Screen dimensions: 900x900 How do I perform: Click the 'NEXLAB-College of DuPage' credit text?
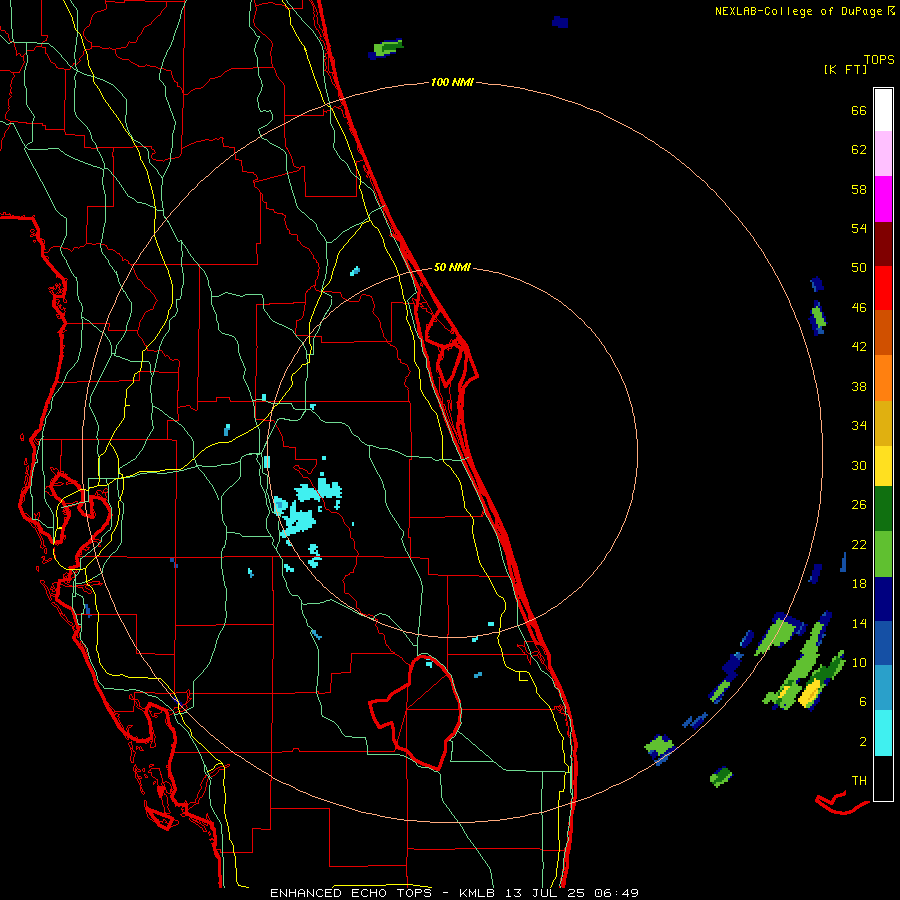coord(799,11)
